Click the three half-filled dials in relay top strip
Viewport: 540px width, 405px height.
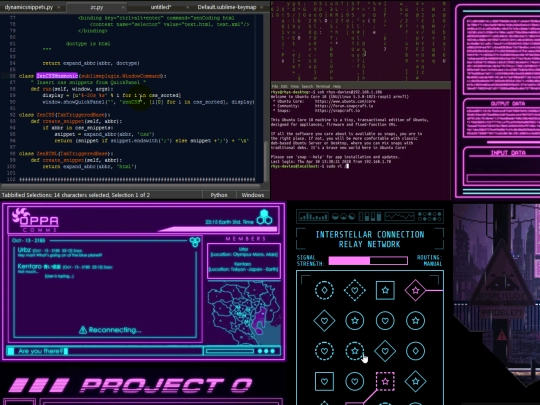(343, 216)
